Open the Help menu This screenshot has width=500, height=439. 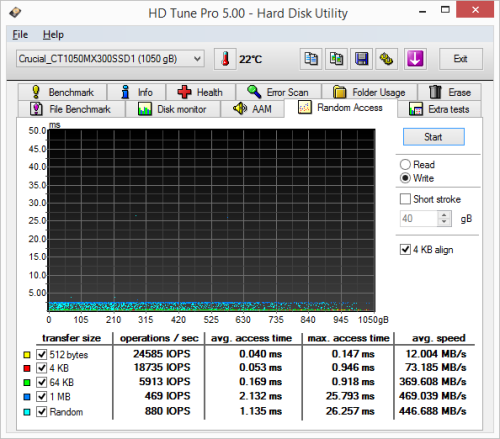(x=53, y=35)
